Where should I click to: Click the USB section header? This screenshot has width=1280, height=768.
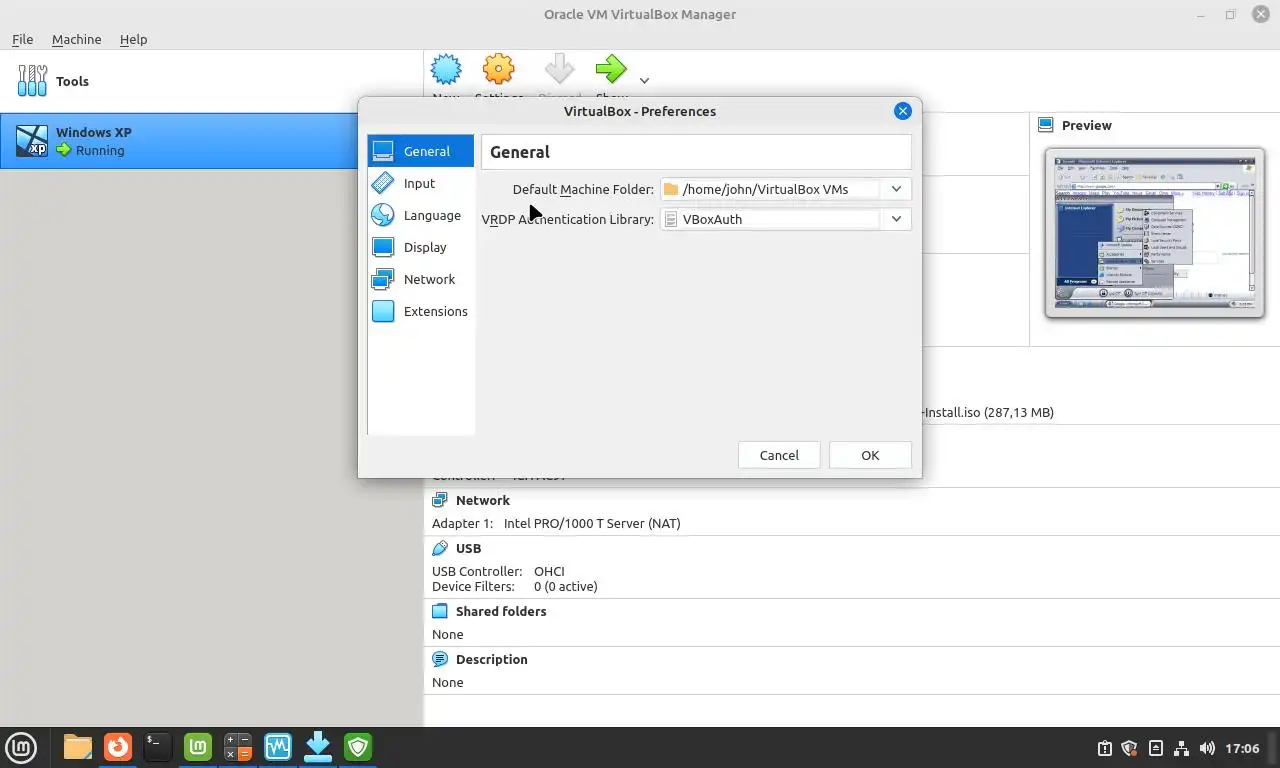(468, 548)
